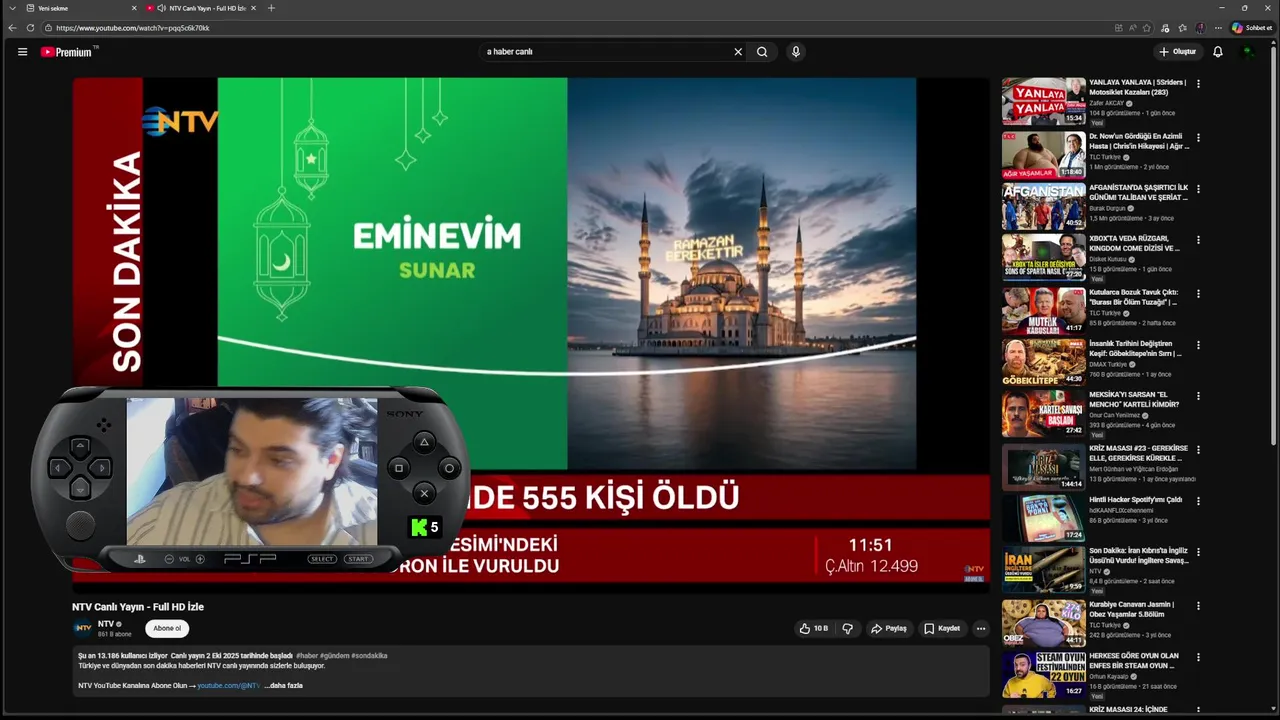Open the Dr. Now'un Gördüğü thumbnail
Viewport: 1280px width, 720px height.
coord(1044,155)
